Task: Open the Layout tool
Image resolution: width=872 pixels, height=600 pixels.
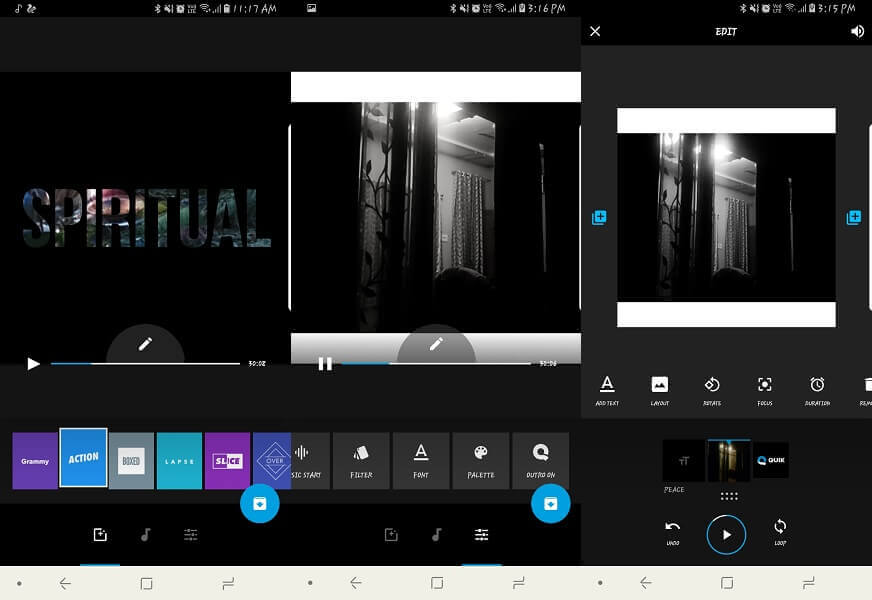Action: pyautogui.click(x=660, y=390)
